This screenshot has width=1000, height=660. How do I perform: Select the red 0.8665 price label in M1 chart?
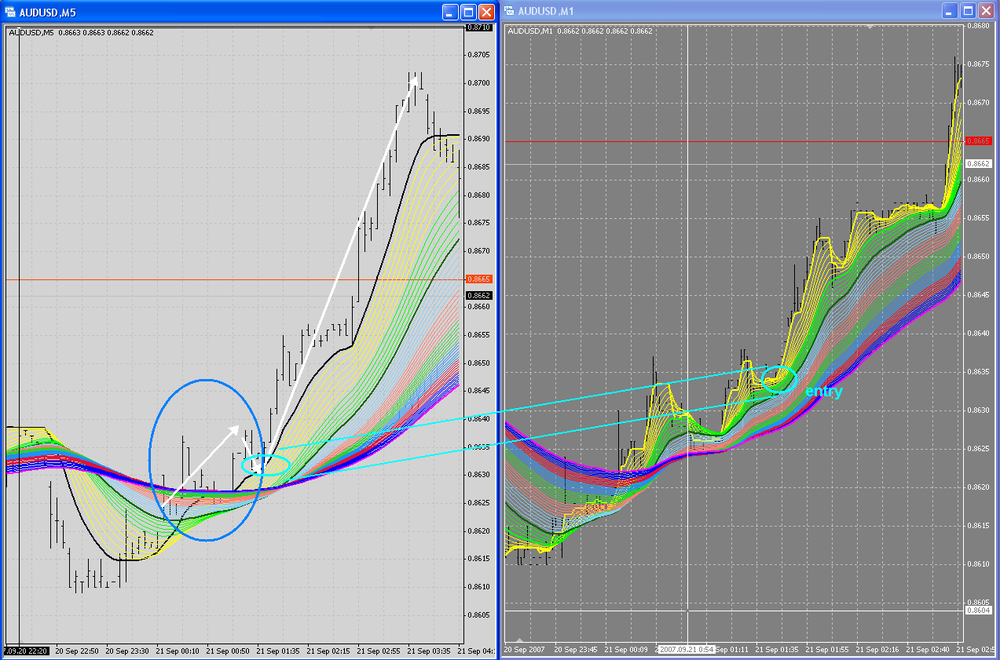click(978, 141)
